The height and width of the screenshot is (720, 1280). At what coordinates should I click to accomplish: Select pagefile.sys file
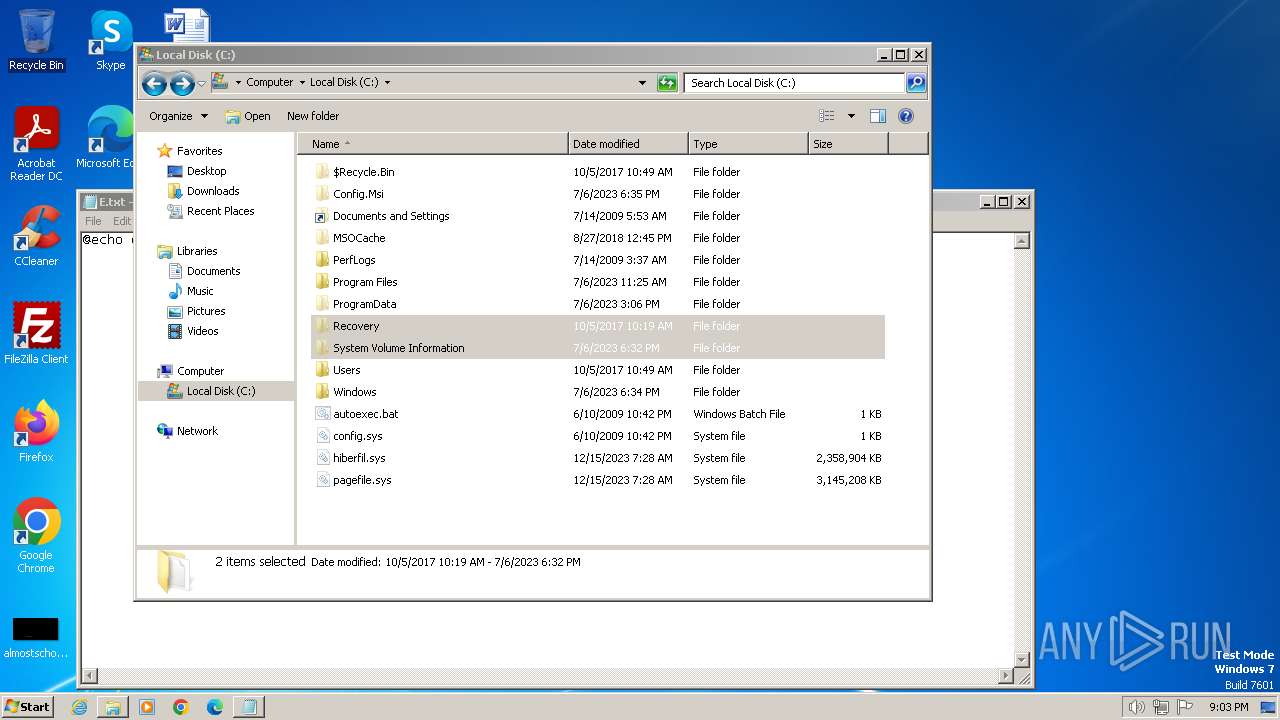(598, 480)
